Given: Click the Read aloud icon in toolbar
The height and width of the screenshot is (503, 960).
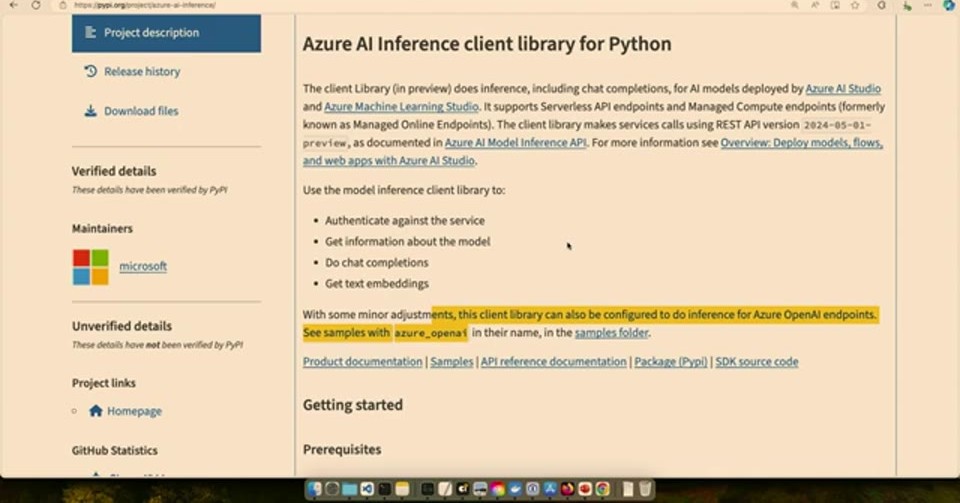Looking at the screenshot, I should 815,5.
